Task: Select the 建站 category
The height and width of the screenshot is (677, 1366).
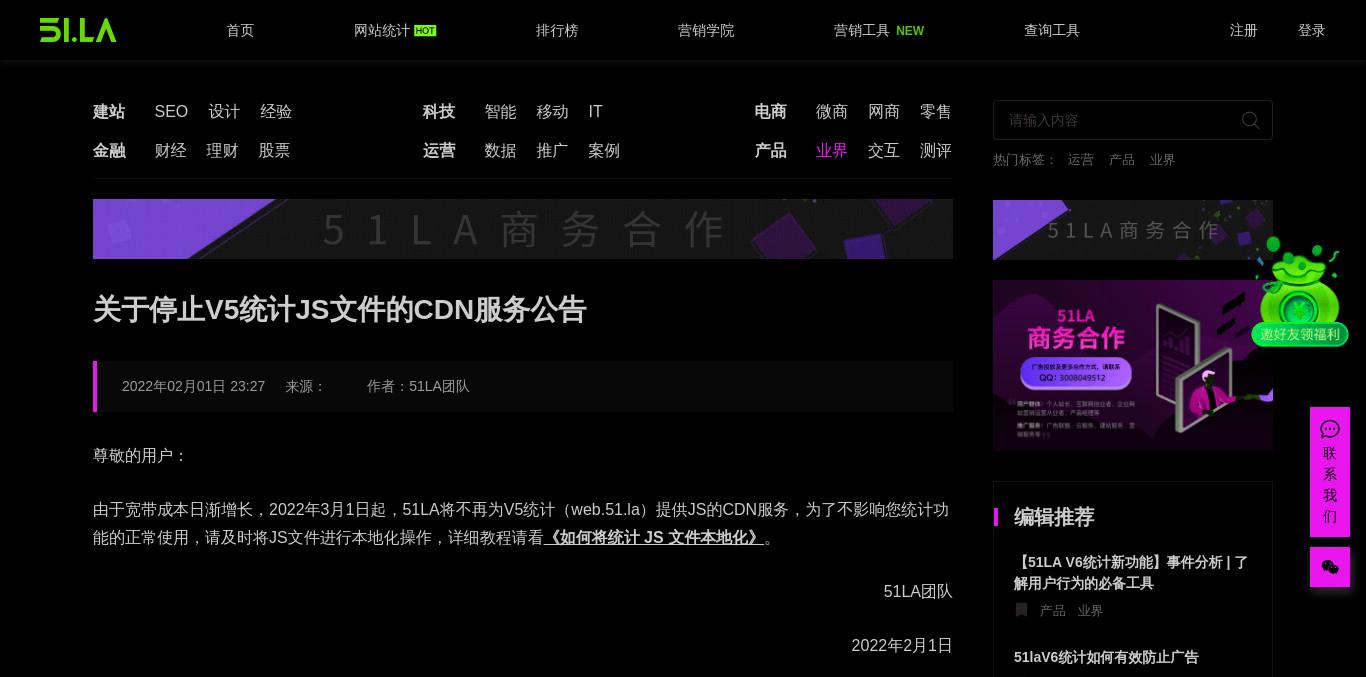Action: (109, 112)
